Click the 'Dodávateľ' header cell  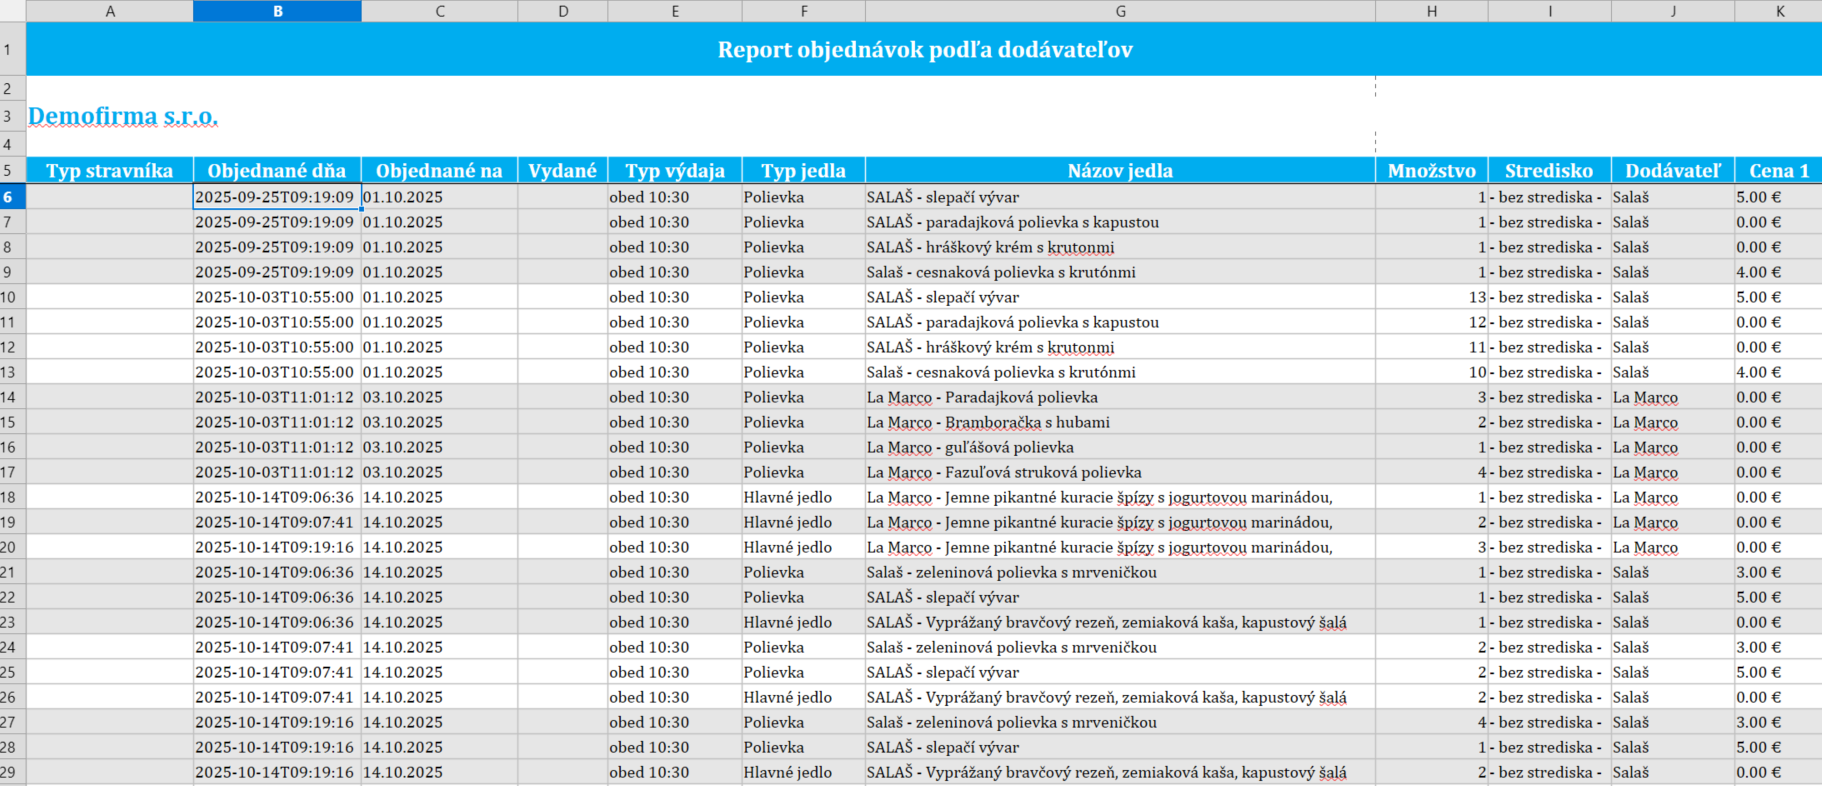pyautogui.click(x=1672, y=171)
